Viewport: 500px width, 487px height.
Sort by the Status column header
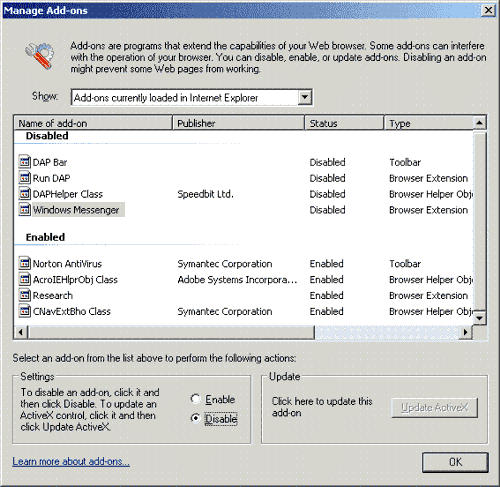click(x=344, y=123)
